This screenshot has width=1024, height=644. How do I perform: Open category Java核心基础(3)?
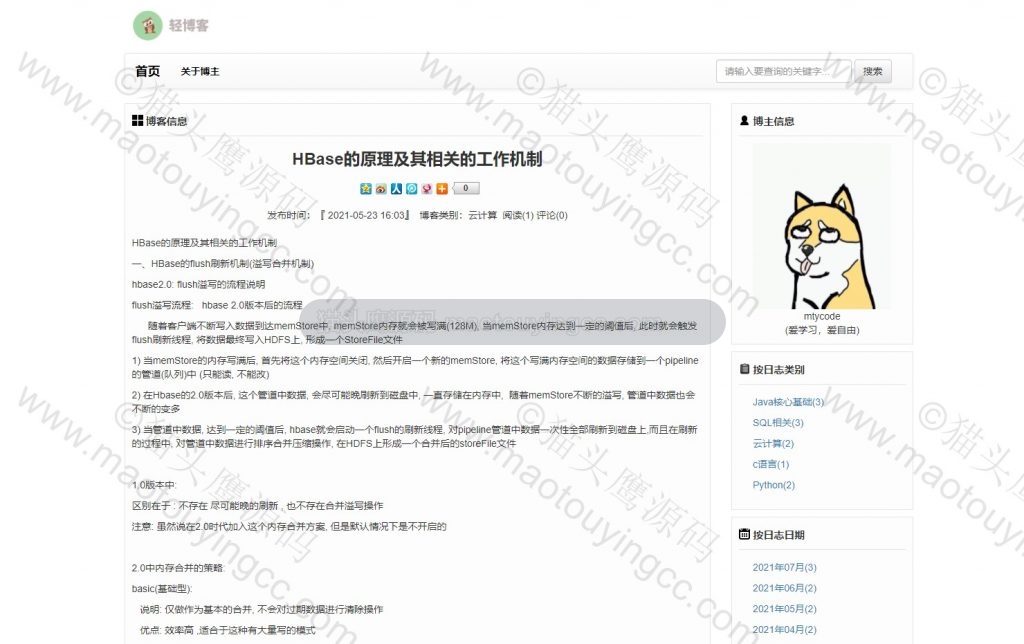click(788, 402)
